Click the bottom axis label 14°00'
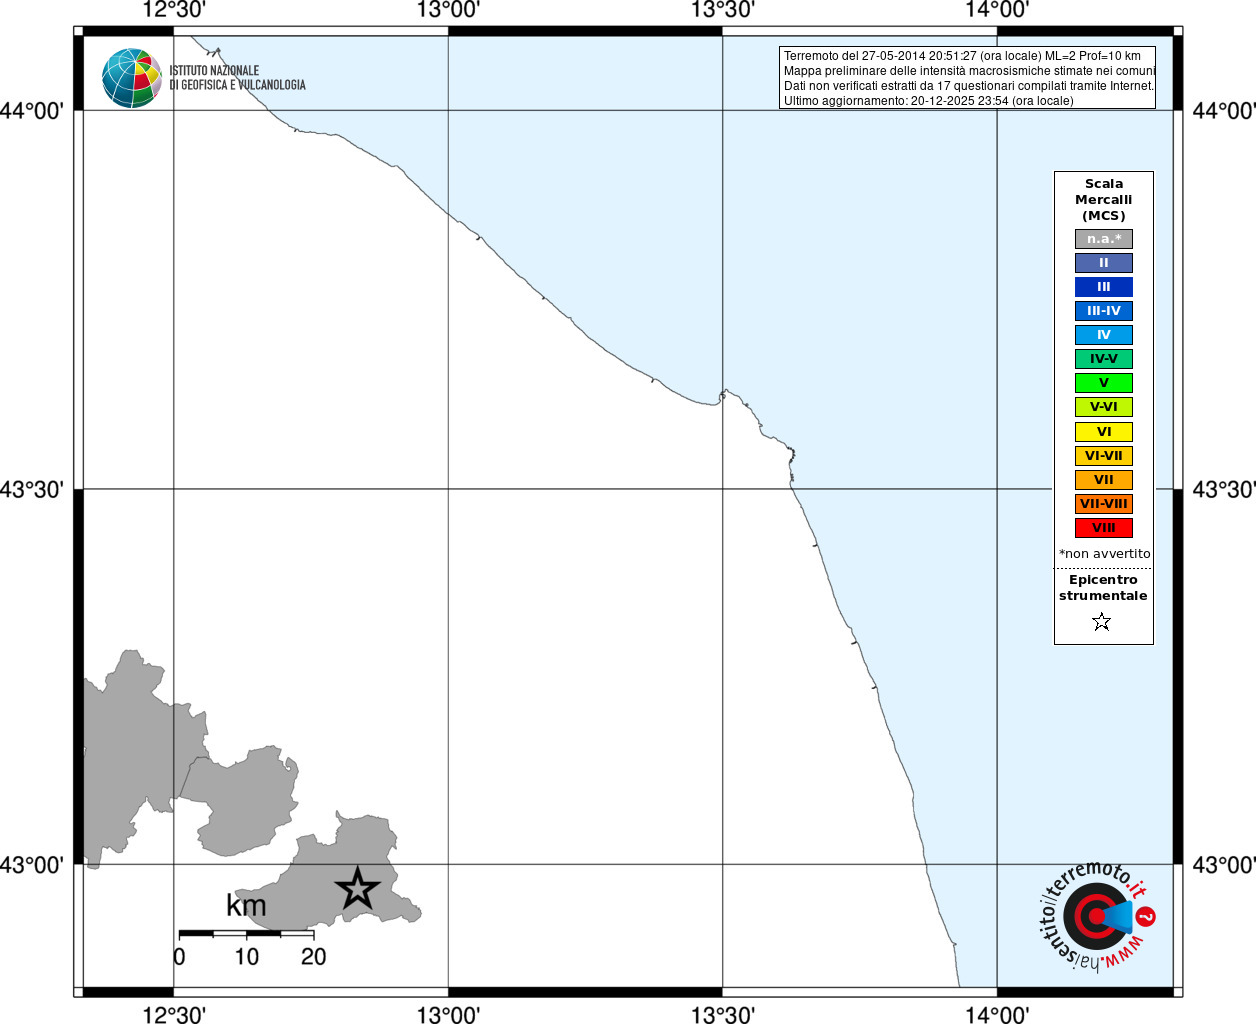Image resolution: width=1256 pixels, height=1024 pixels. (997, 1015)
